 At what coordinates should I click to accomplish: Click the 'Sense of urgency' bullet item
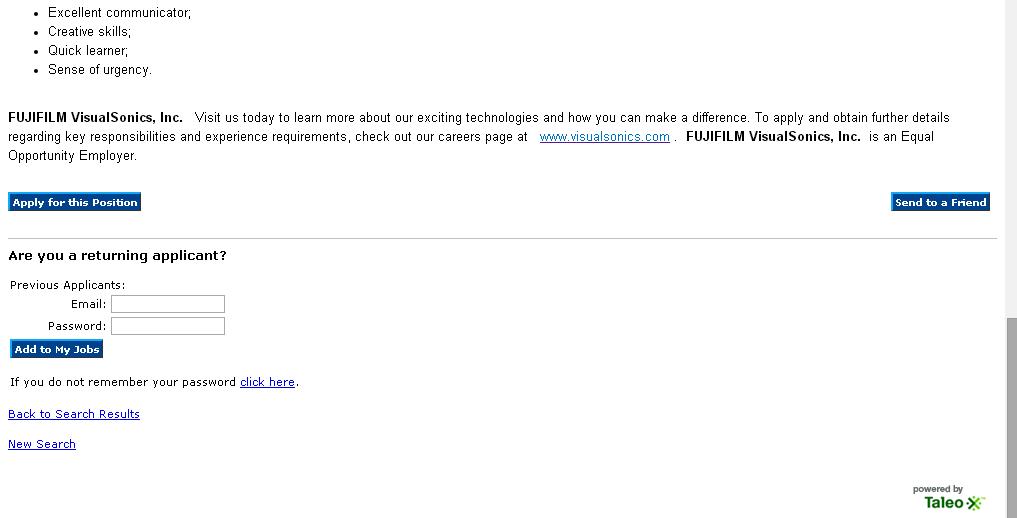coord(99,70)
